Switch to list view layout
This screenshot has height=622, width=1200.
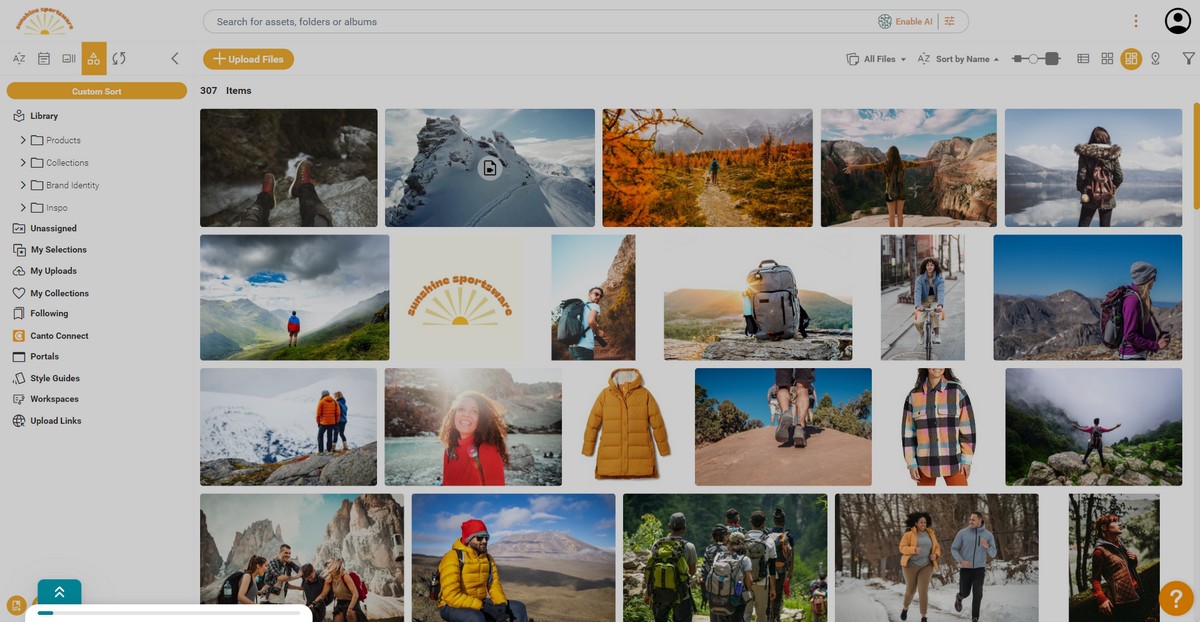tap(1083, 59)
